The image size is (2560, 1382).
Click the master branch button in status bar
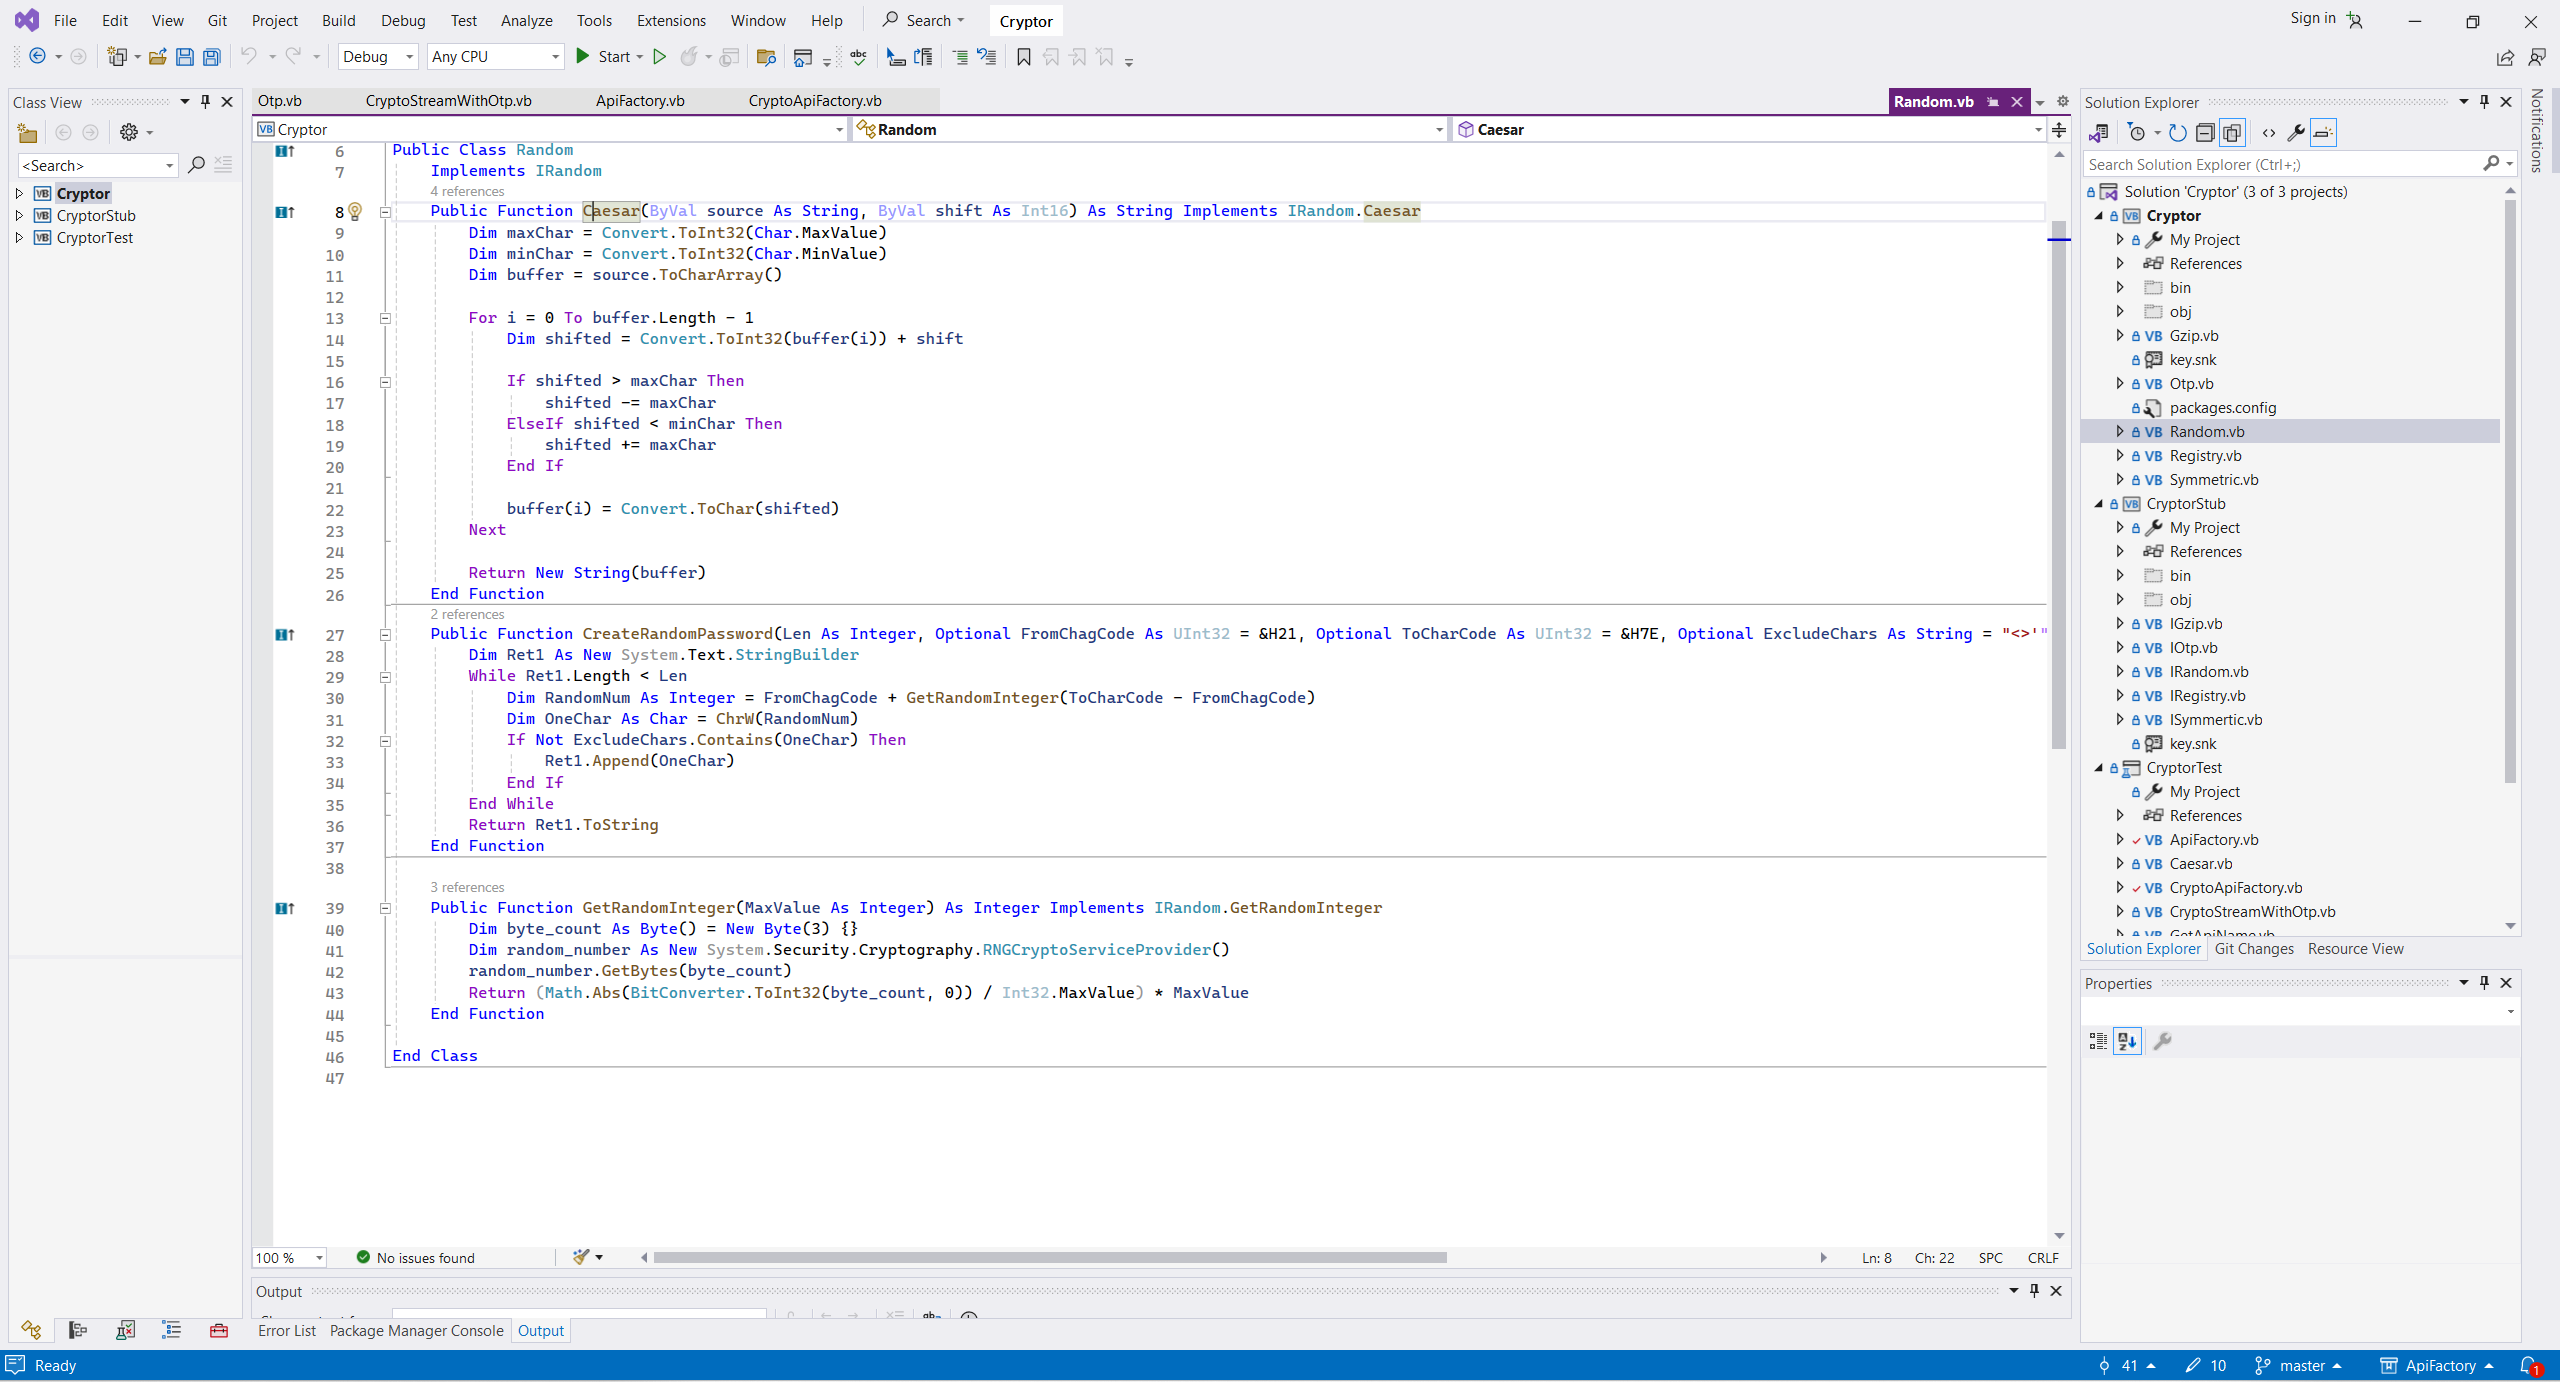2300,1365
